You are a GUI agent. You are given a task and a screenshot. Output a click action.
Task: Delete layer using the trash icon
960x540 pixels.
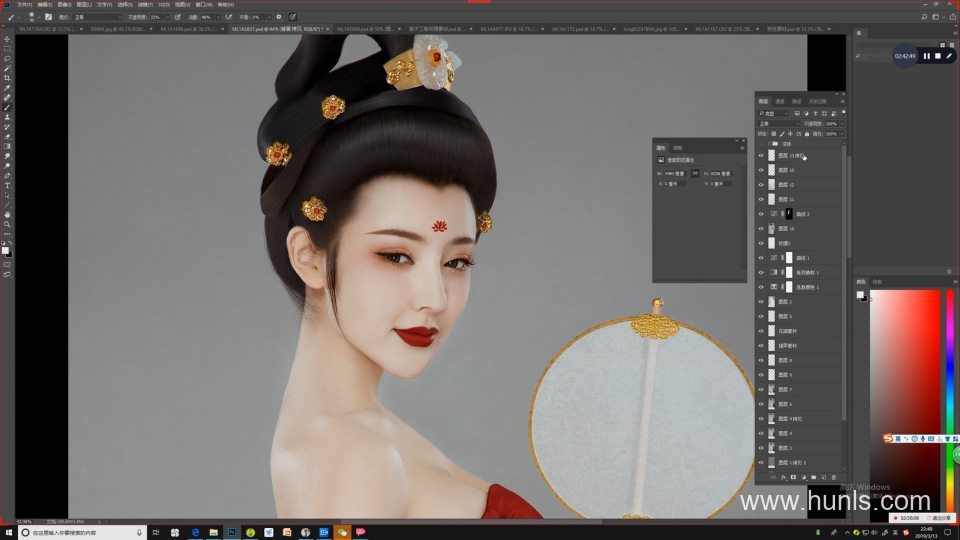pyautogui.click(x=834, y=478)
